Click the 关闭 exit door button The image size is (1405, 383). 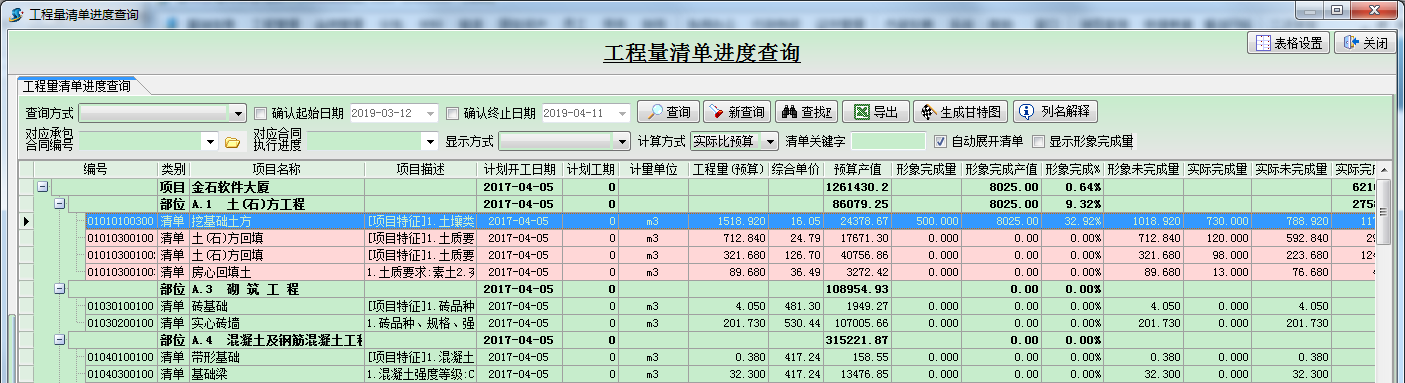click(1366, 43)
